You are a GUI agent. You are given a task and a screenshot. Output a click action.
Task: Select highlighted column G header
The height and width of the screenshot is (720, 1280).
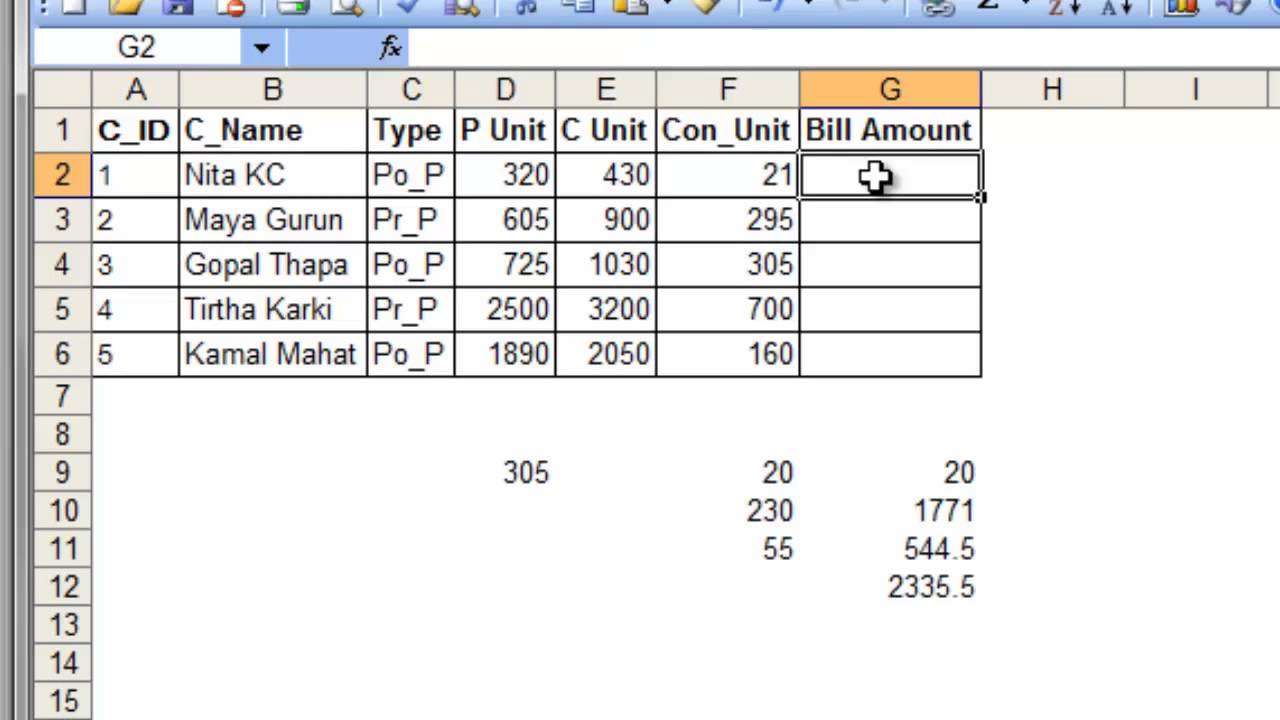pyautogui.click(x=890, y=89)
